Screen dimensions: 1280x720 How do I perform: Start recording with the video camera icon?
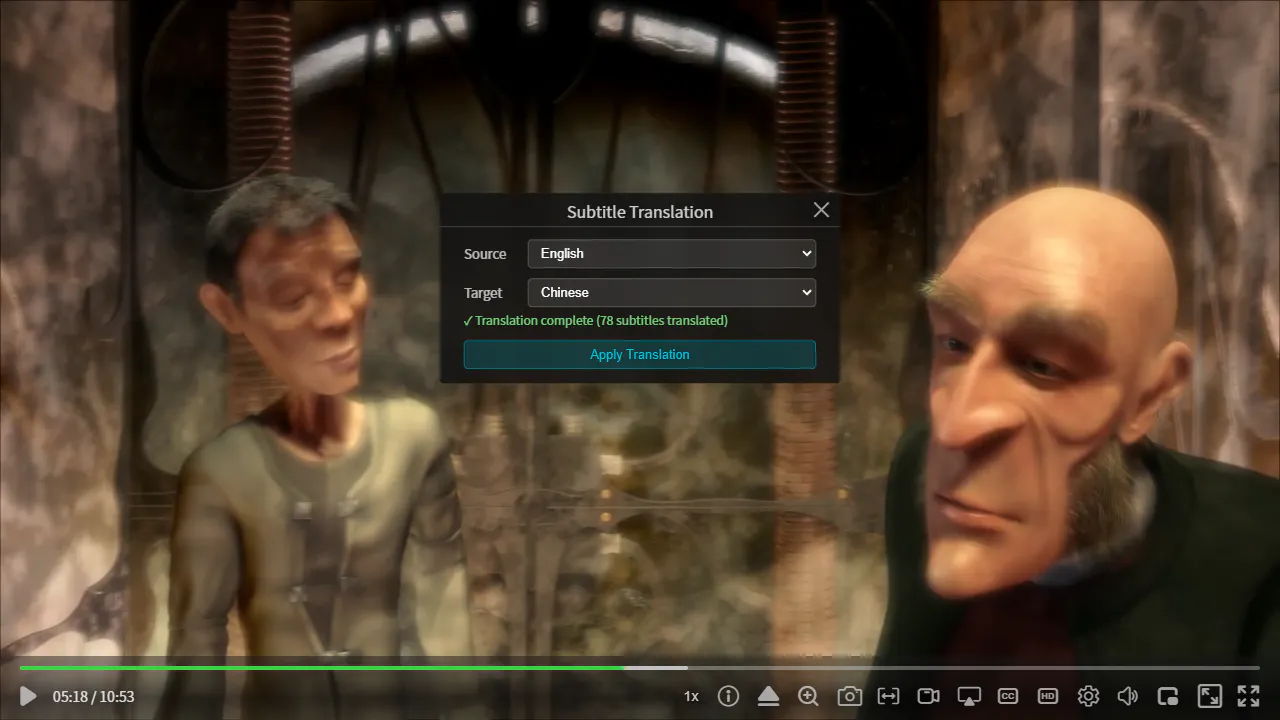tap(928, 696)
